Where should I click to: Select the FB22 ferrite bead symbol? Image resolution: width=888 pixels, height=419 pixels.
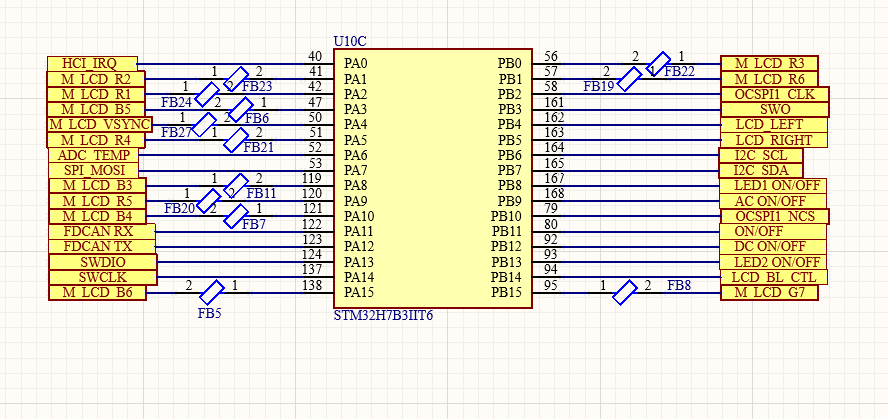coord(658,62)
